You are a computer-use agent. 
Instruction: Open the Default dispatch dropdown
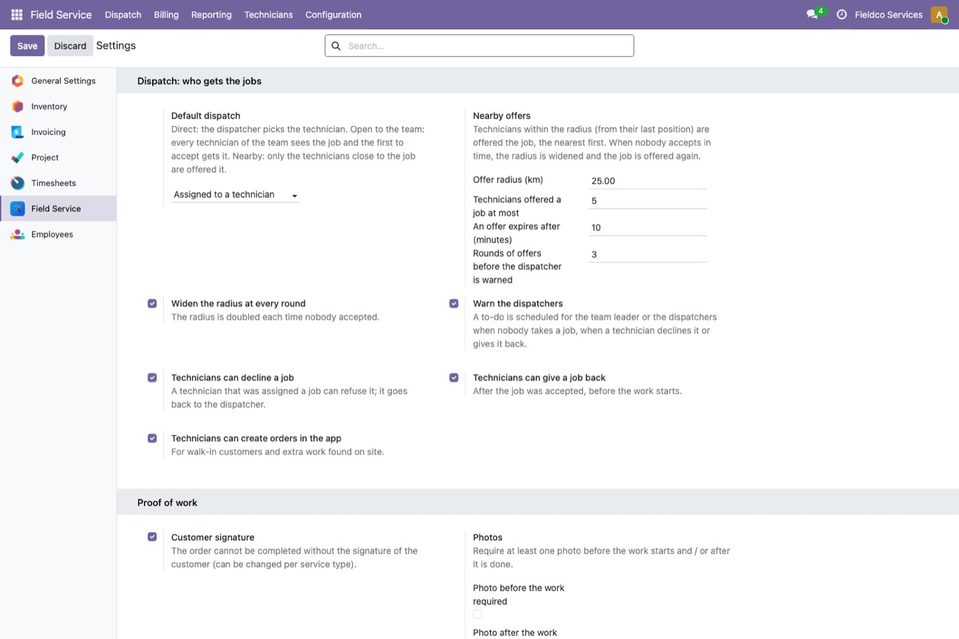235,194
